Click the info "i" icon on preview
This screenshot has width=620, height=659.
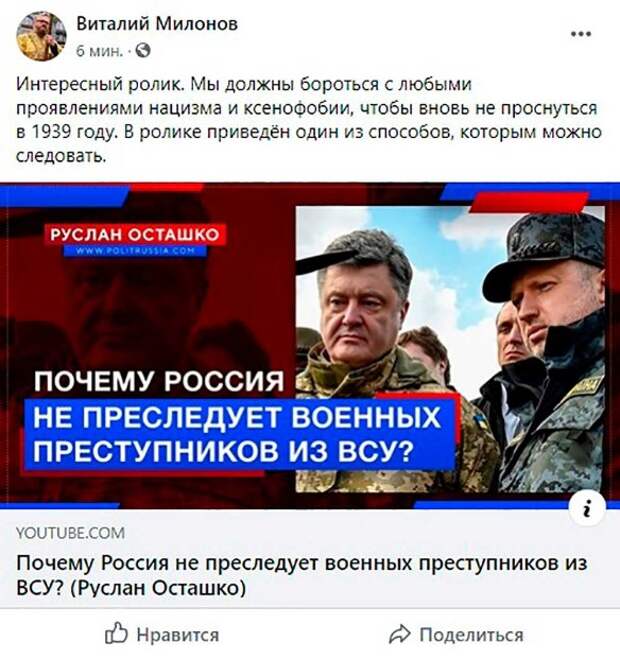[587, 509]
